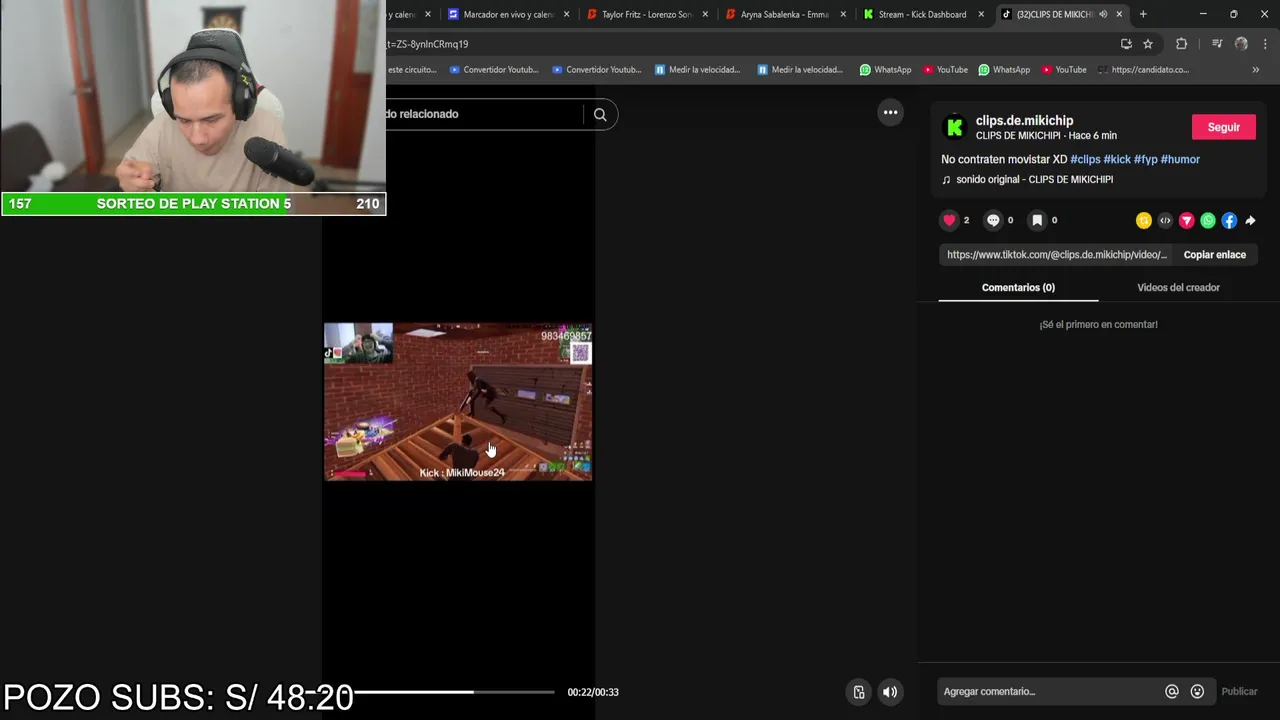
Task: Open the emoji picker in comment box
Action: 1197,691
